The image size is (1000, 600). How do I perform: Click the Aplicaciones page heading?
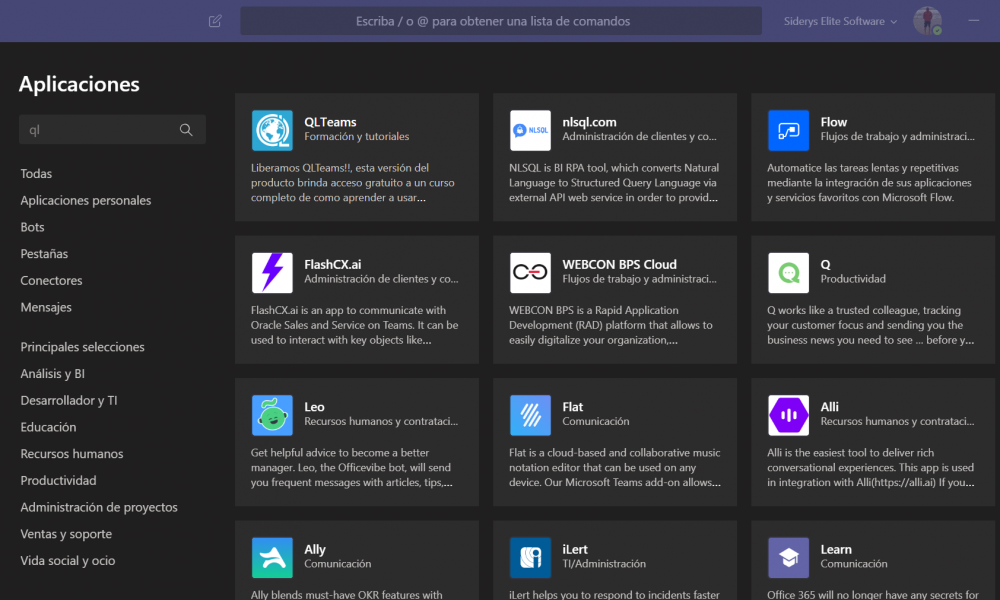79,84
